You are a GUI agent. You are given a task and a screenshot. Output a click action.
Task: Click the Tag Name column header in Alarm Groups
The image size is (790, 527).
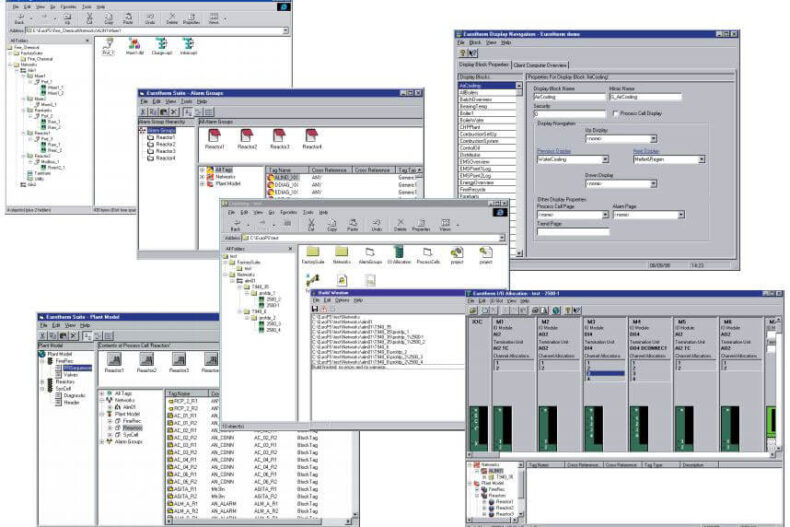click(279, 170)
